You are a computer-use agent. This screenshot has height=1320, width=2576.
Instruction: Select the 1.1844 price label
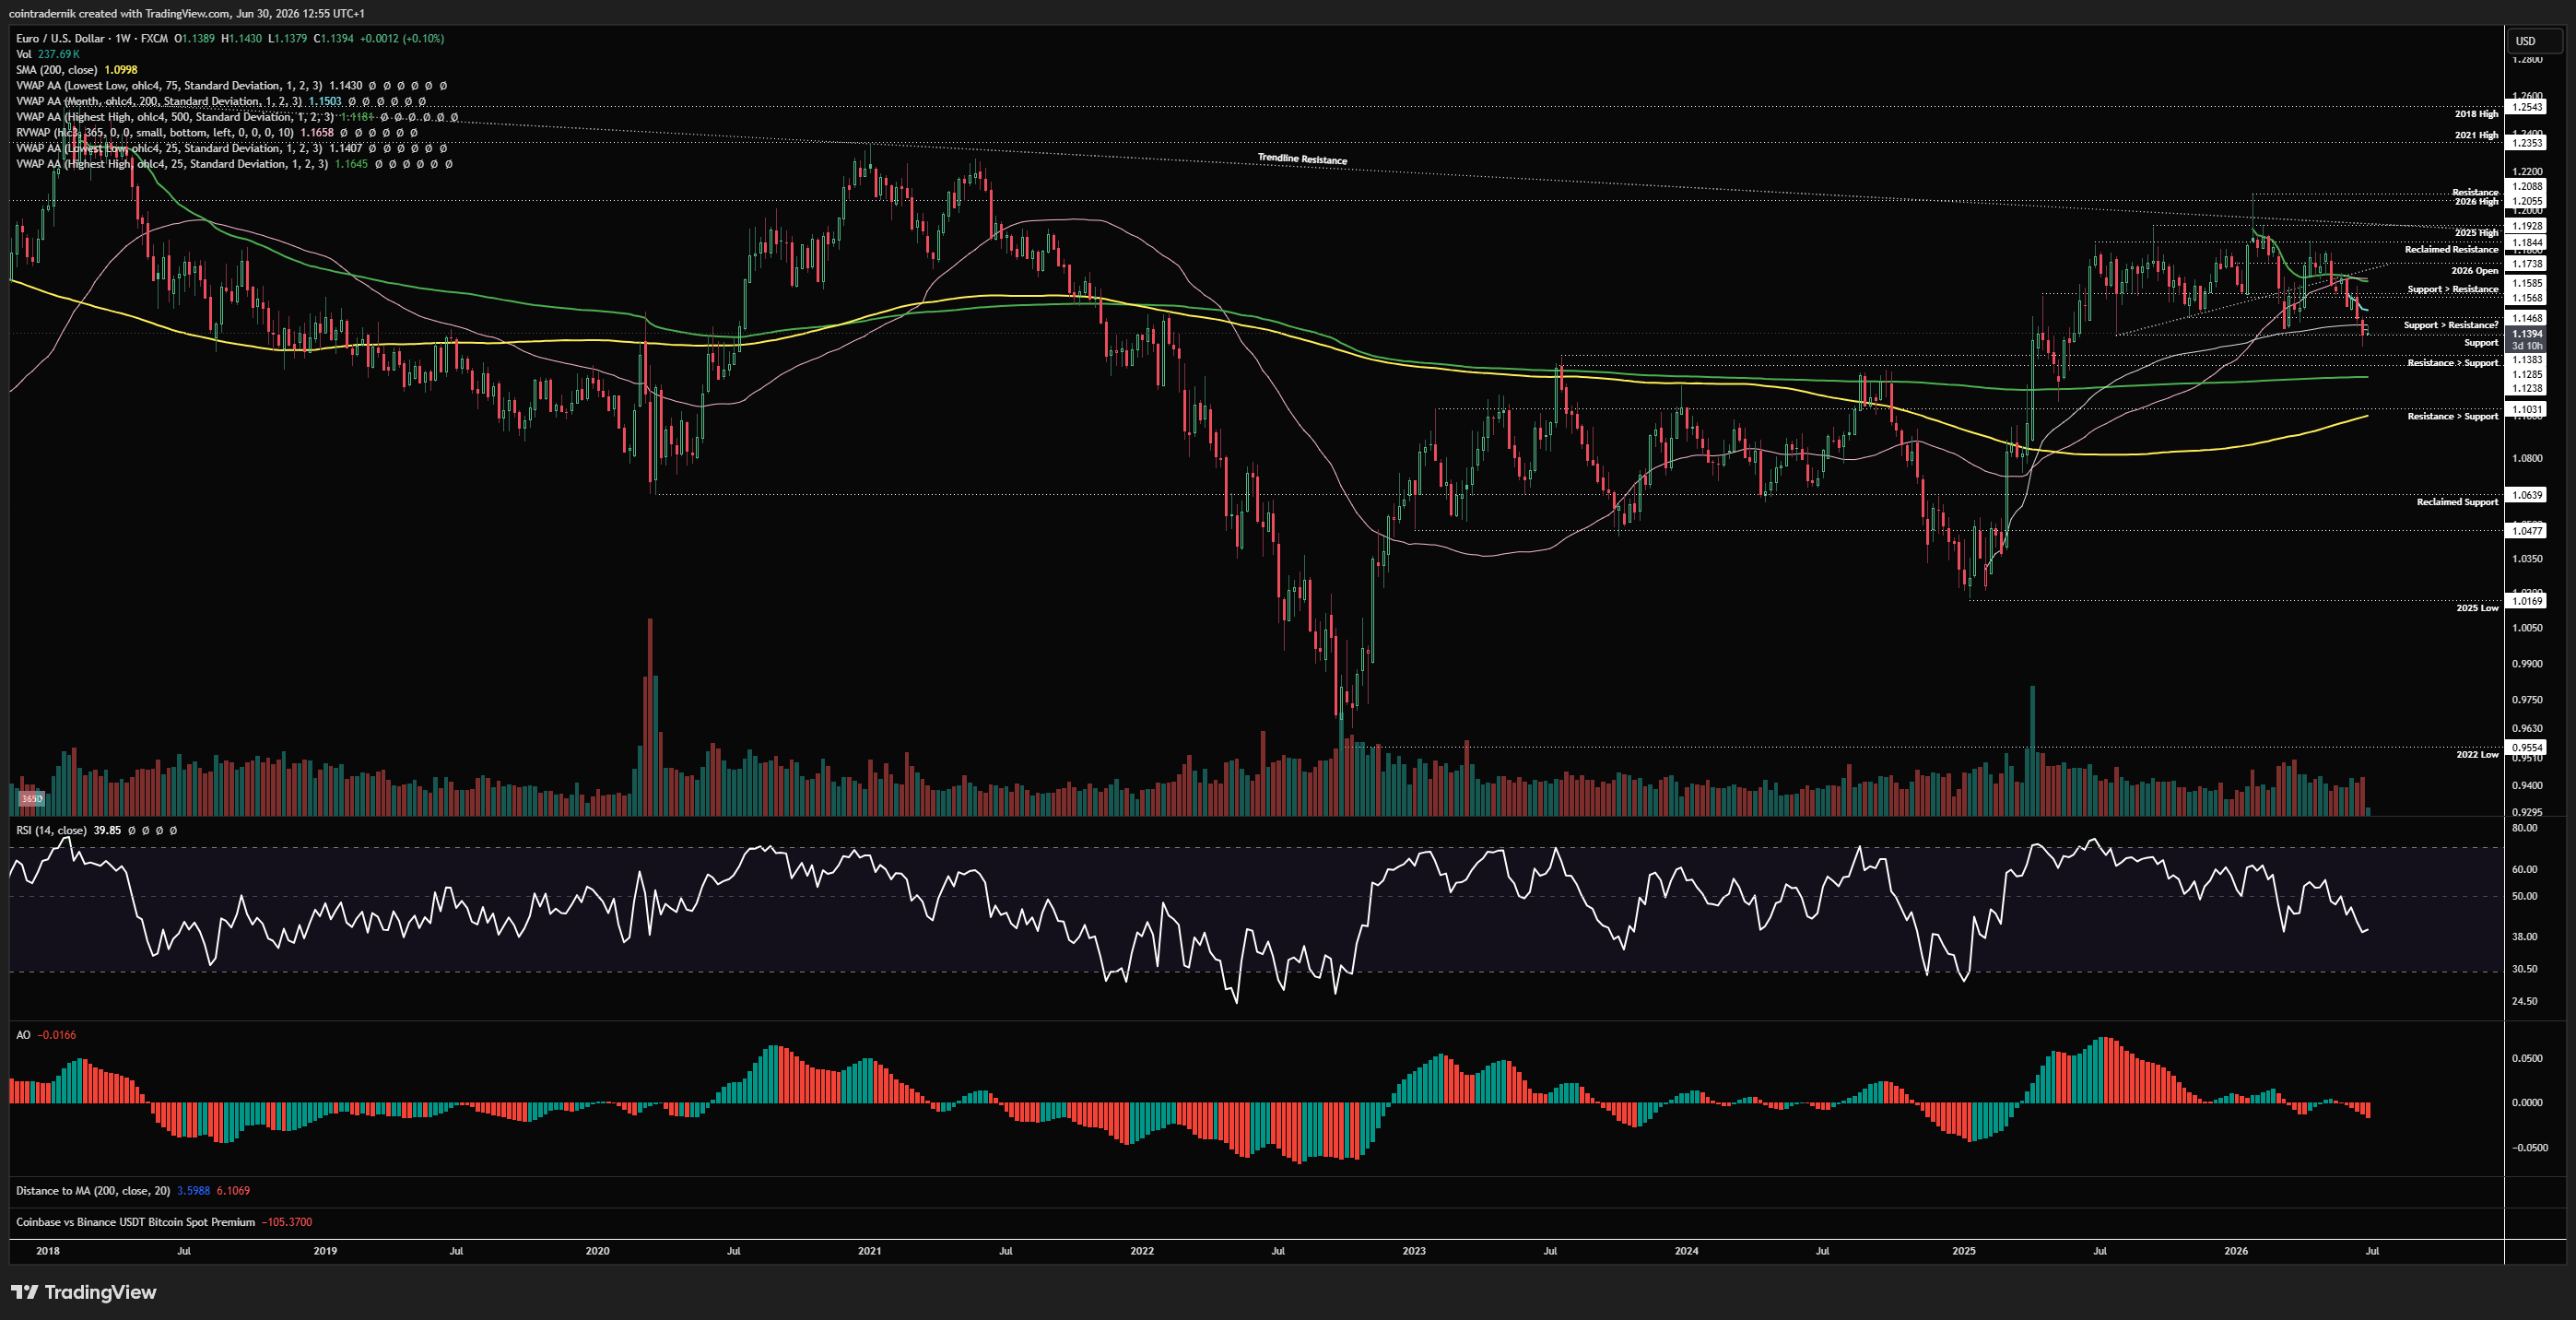click(2527, 243)
